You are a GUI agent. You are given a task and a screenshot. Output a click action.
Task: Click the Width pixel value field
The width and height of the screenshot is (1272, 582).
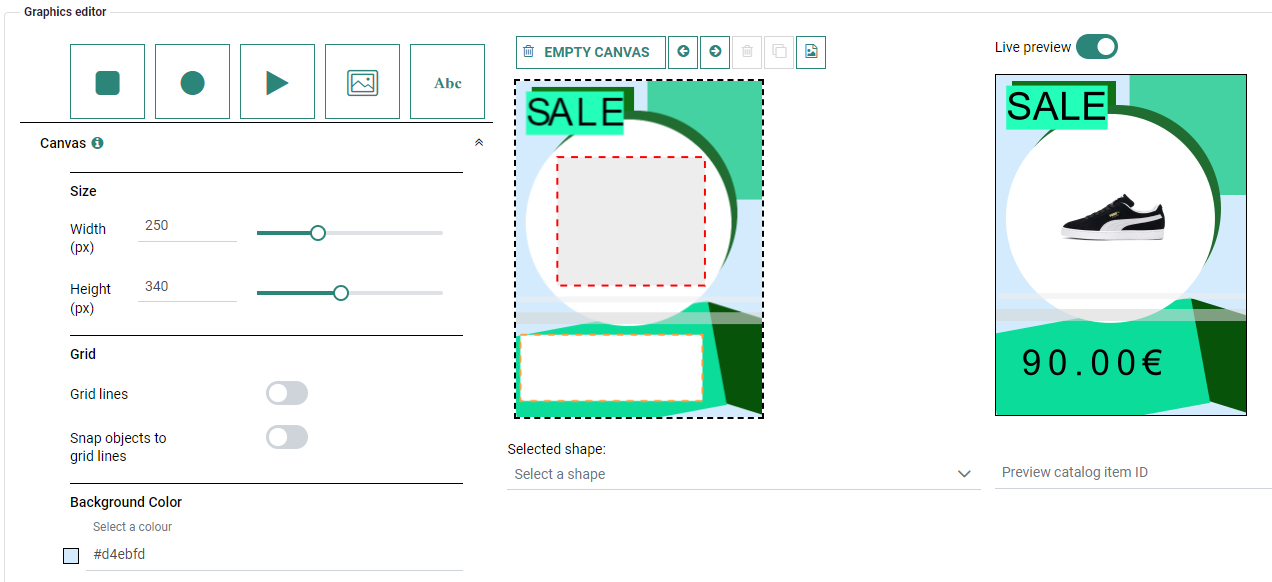187,226
